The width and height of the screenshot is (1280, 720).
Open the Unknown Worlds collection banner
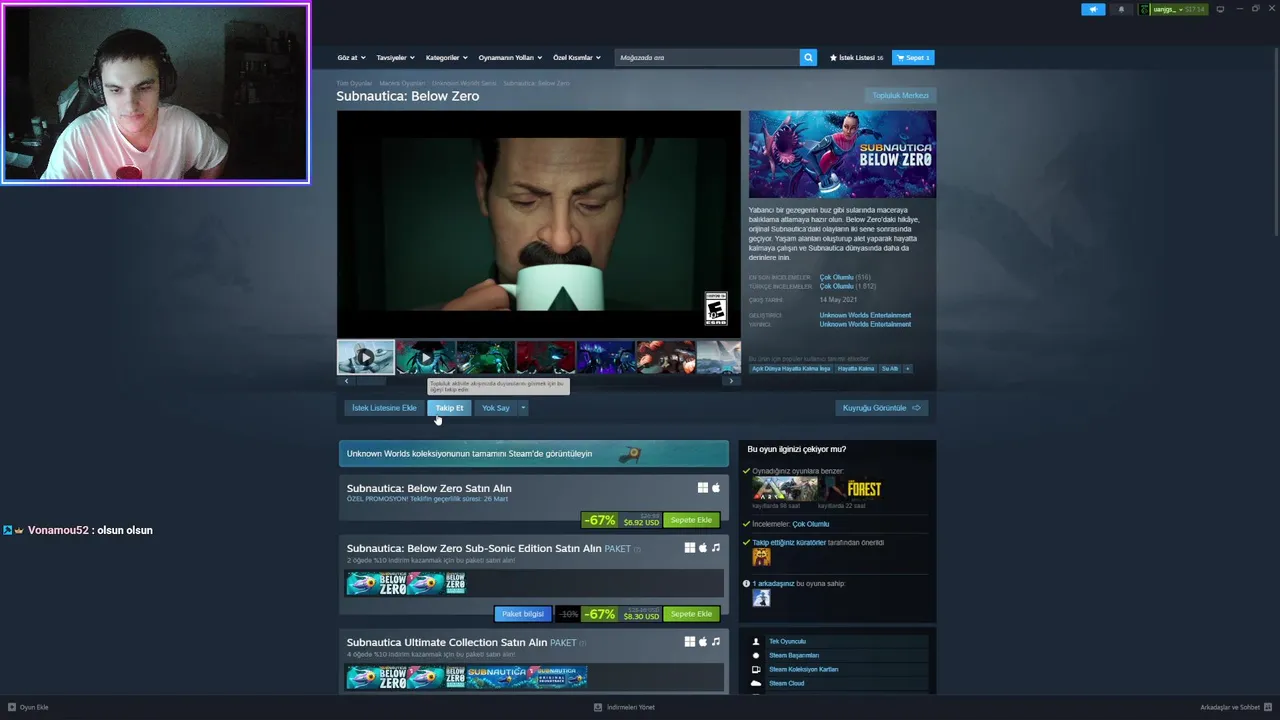[x=534, y=454]
